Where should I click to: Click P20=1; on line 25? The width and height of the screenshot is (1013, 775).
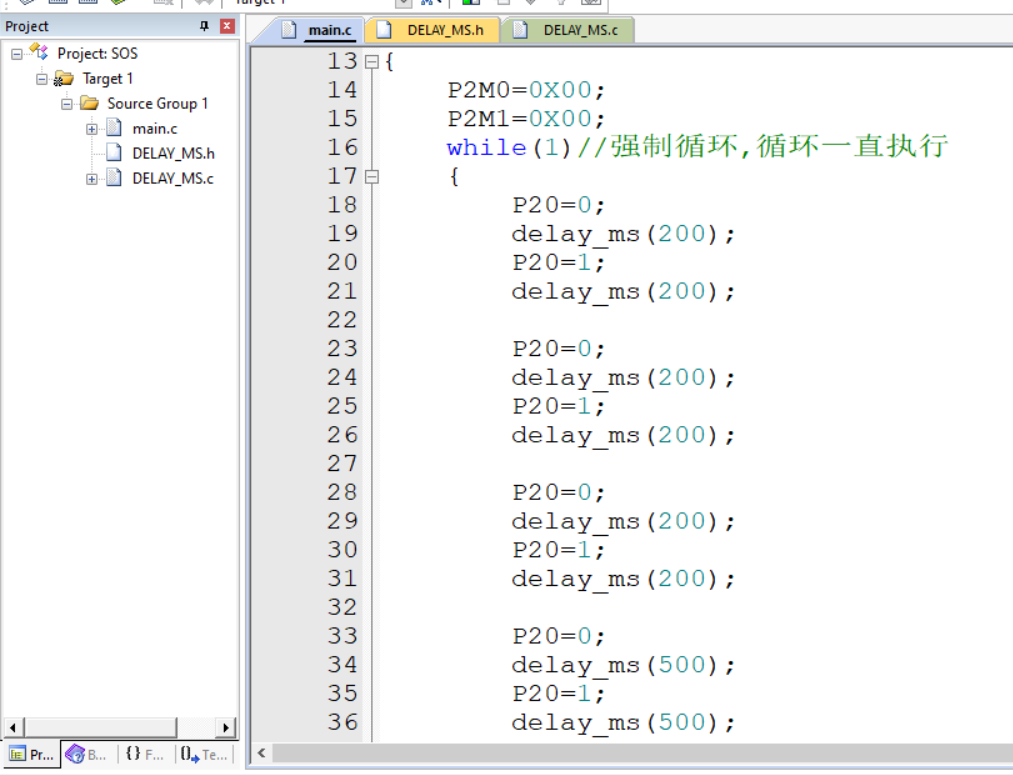(559, 407)
